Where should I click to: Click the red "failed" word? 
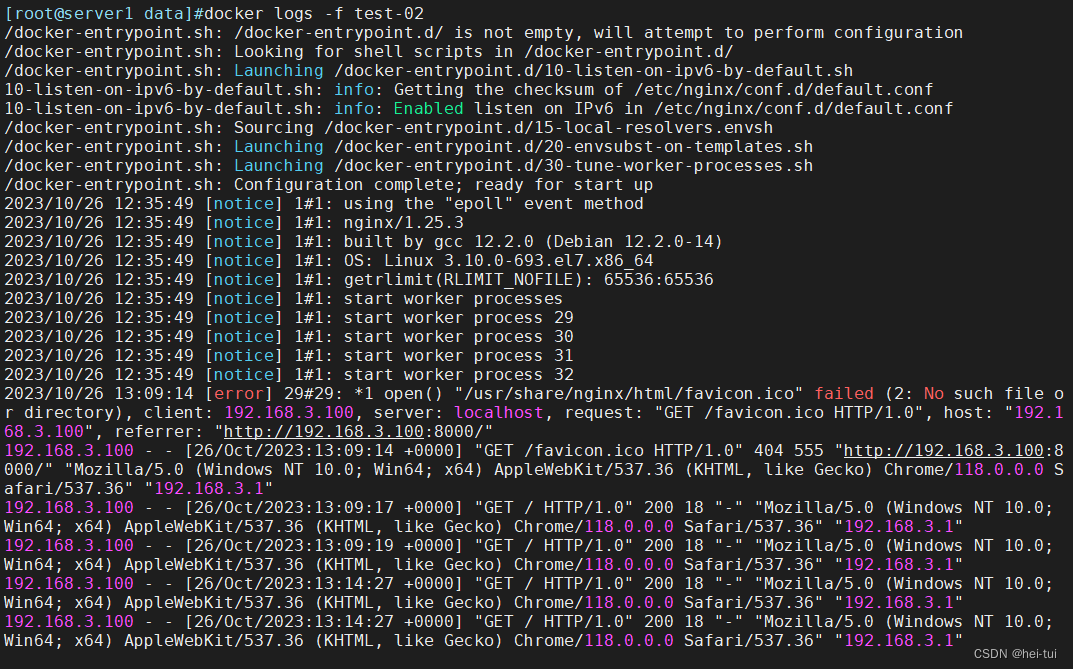[x=844, y=394]
